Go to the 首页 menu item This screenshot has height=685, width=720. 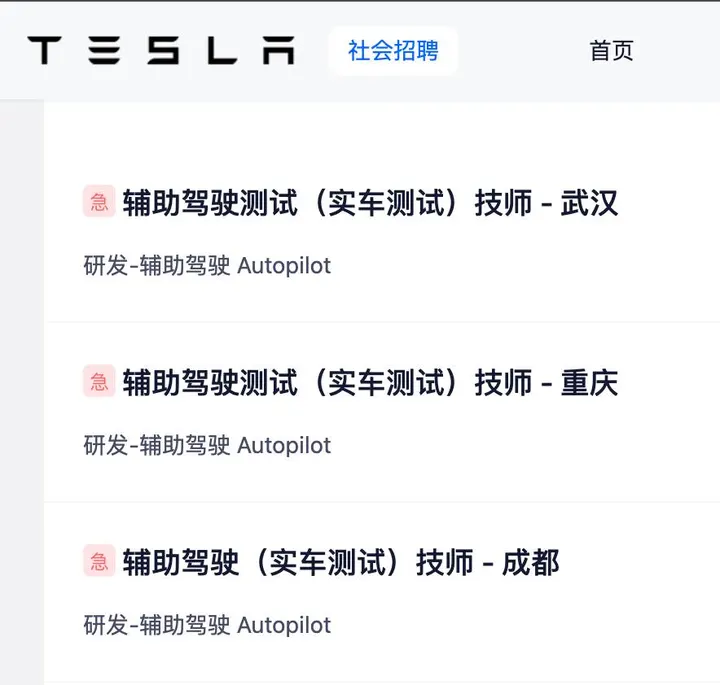(612, 51)
